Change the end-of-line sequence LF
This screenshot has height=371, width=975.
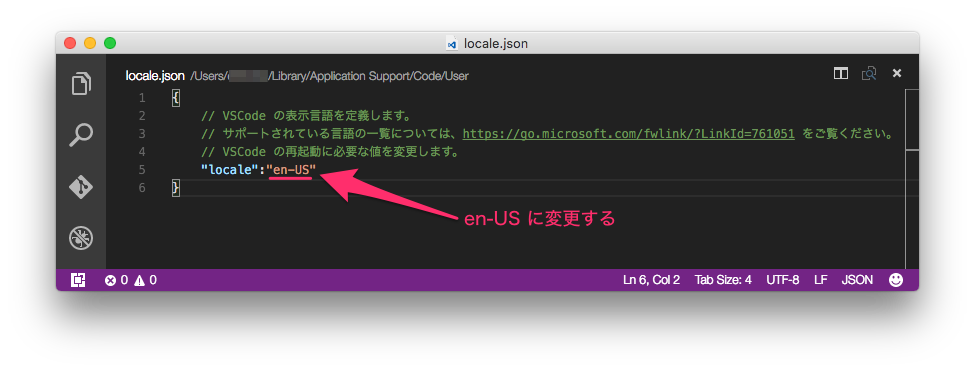[x=820, y=280]
